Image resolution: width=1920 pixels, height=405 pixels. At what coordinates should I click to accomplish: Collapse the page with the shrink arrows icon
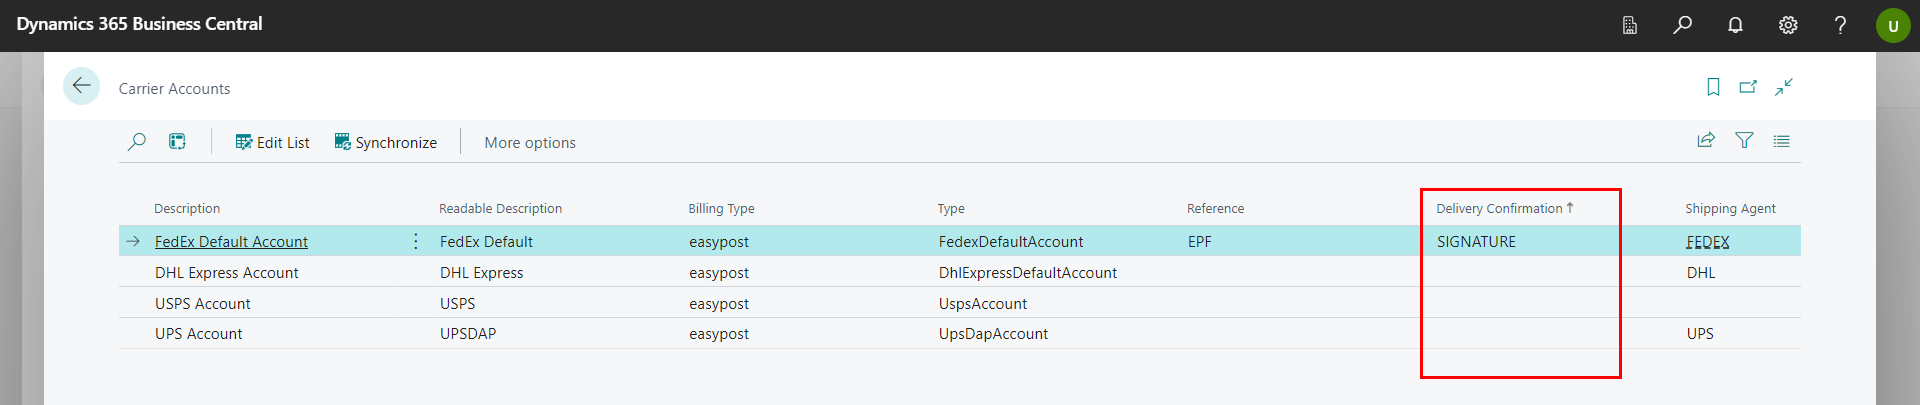[x=1784, y=87]
